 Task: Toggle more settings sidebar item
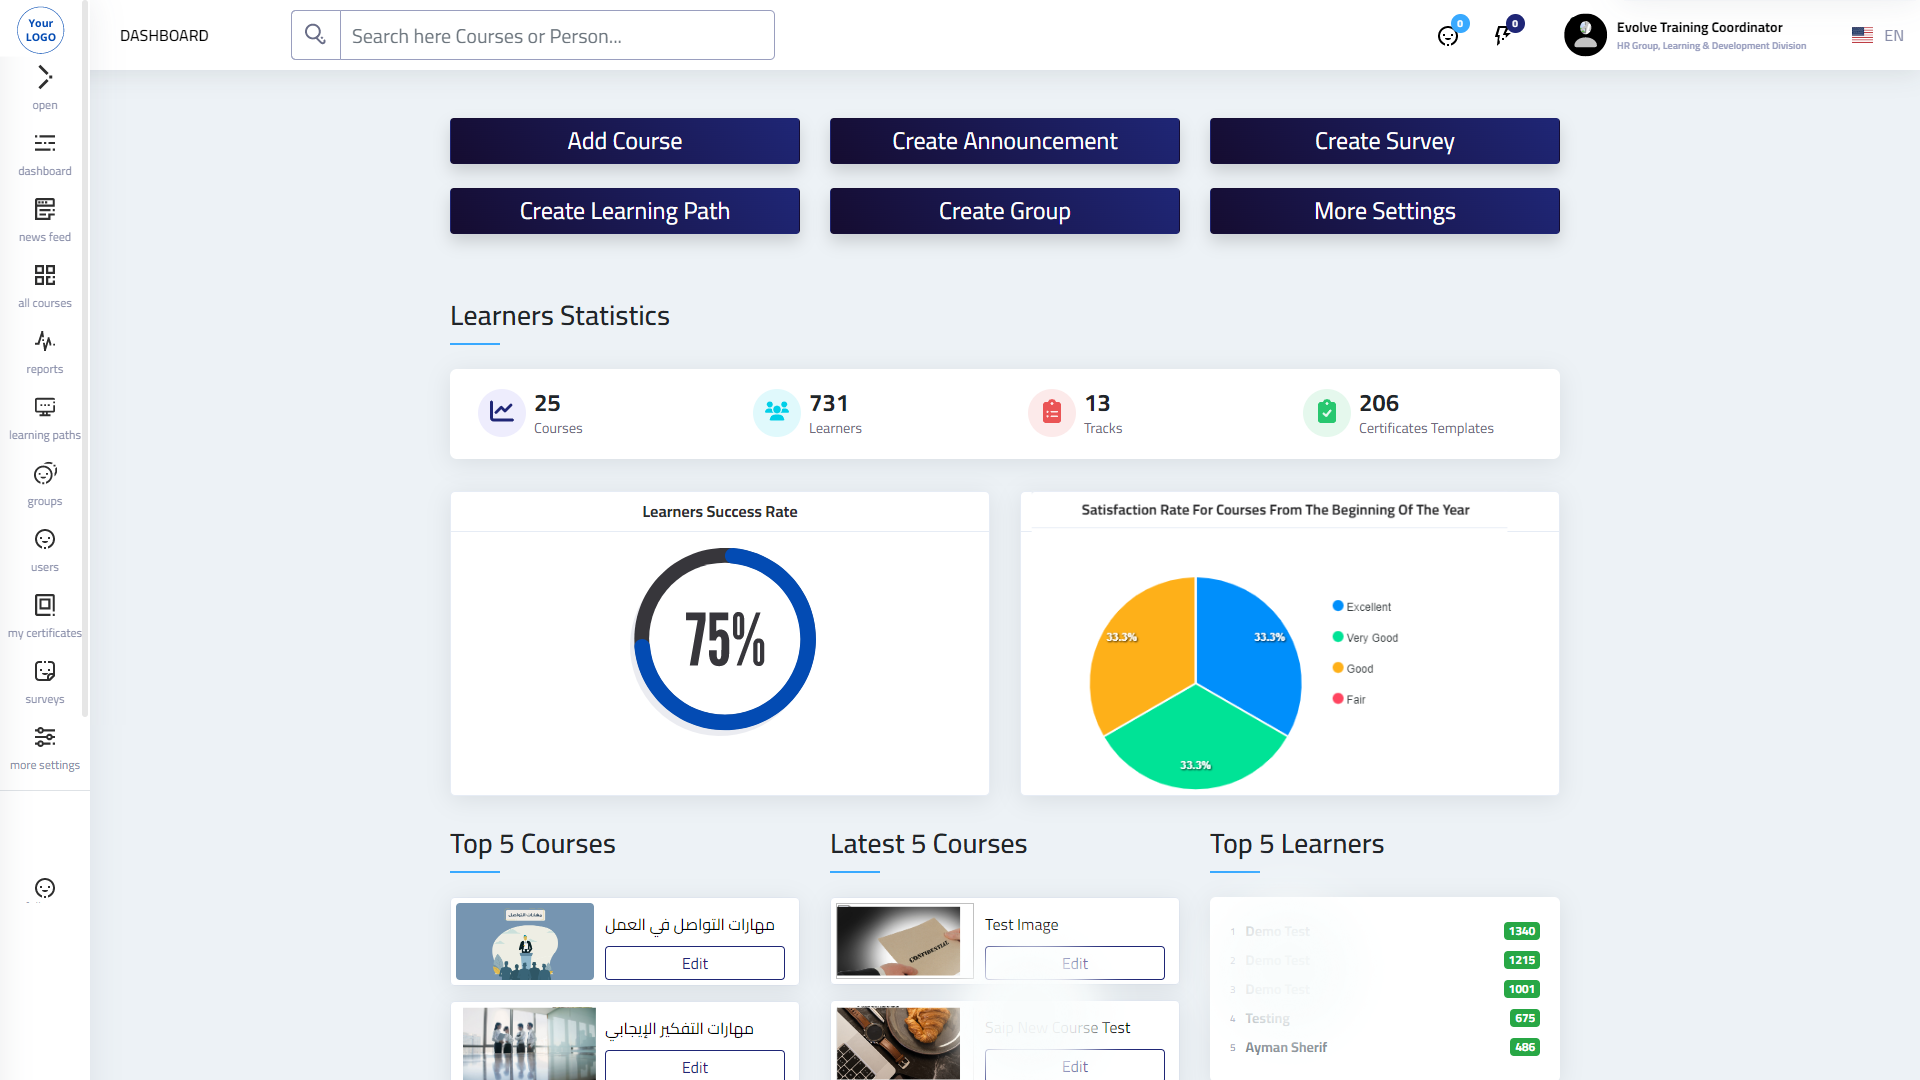click(x=45, y=745)
